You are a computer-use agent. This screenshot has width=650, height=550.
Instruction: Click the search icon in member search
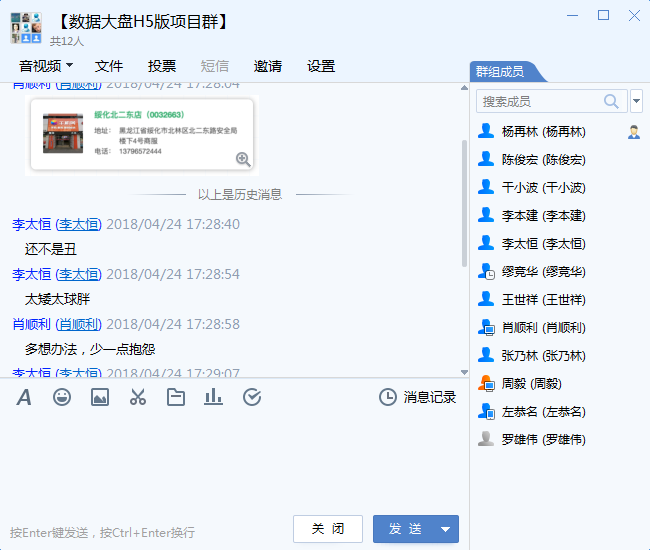611,101
